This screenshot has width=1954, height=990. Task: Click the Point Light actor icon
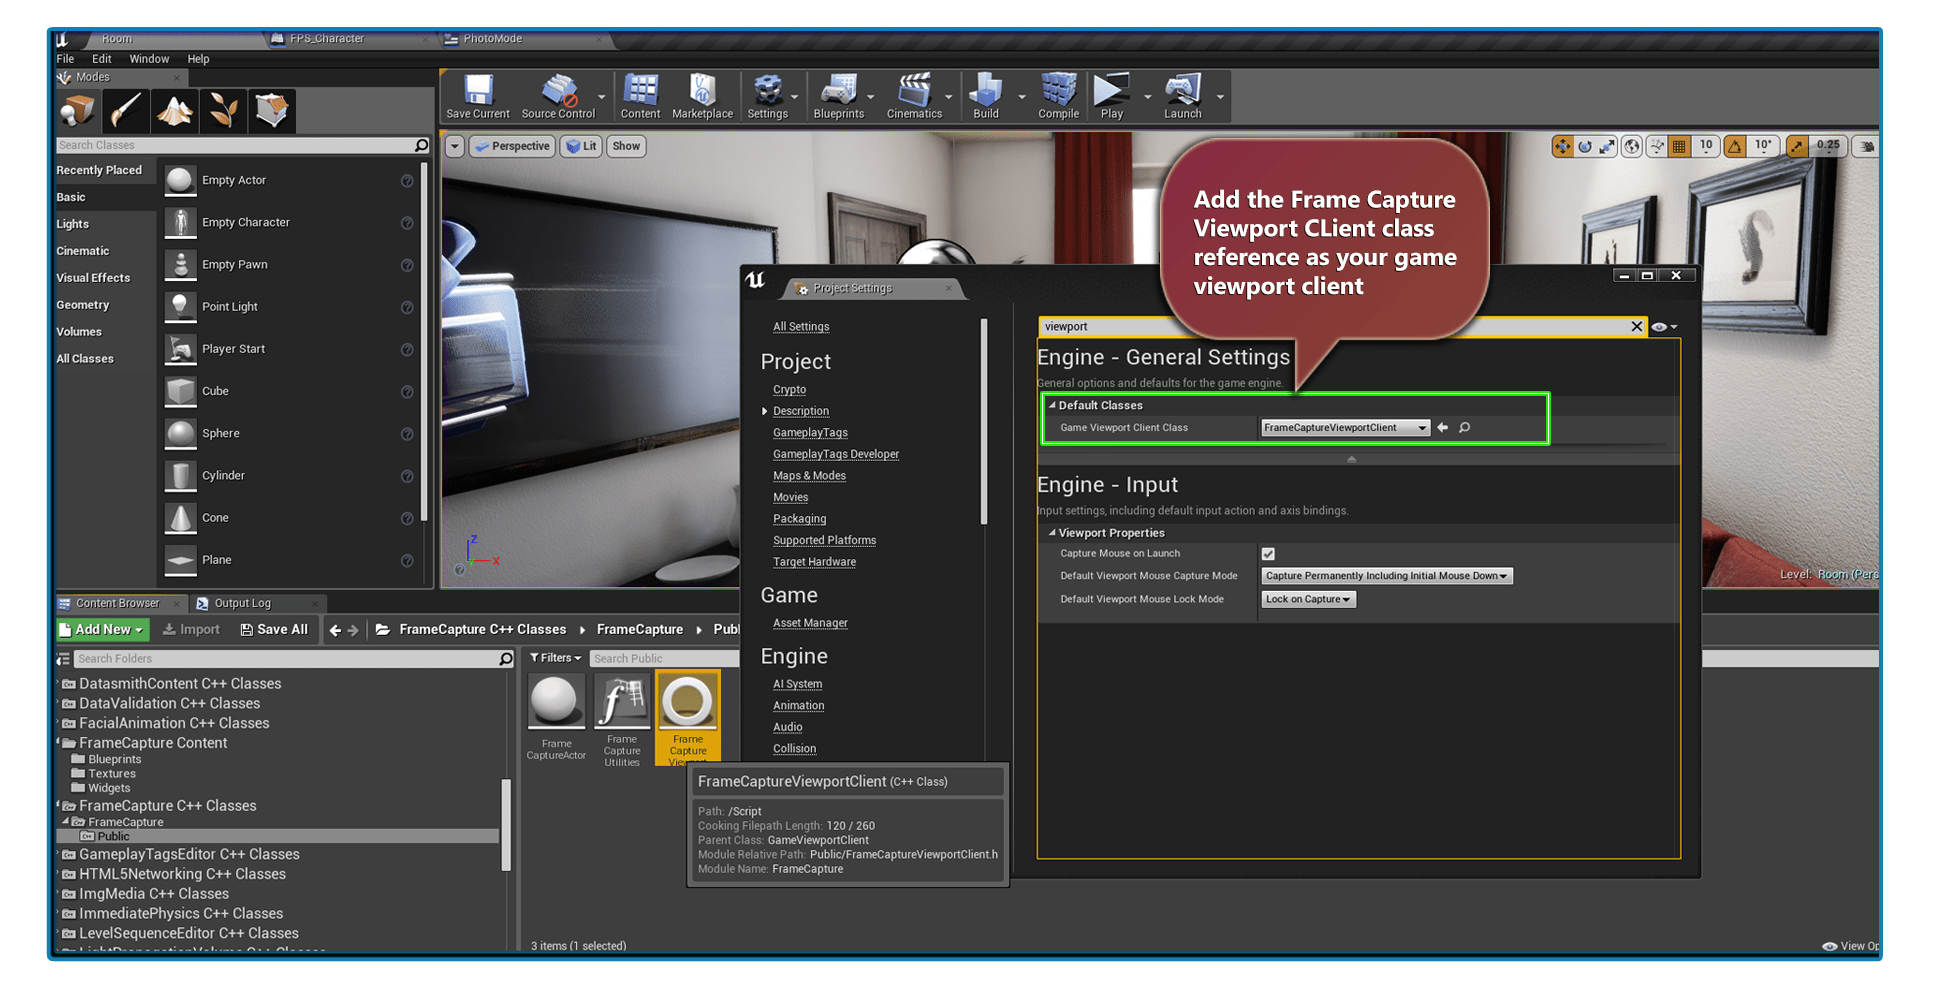(180, 307)
